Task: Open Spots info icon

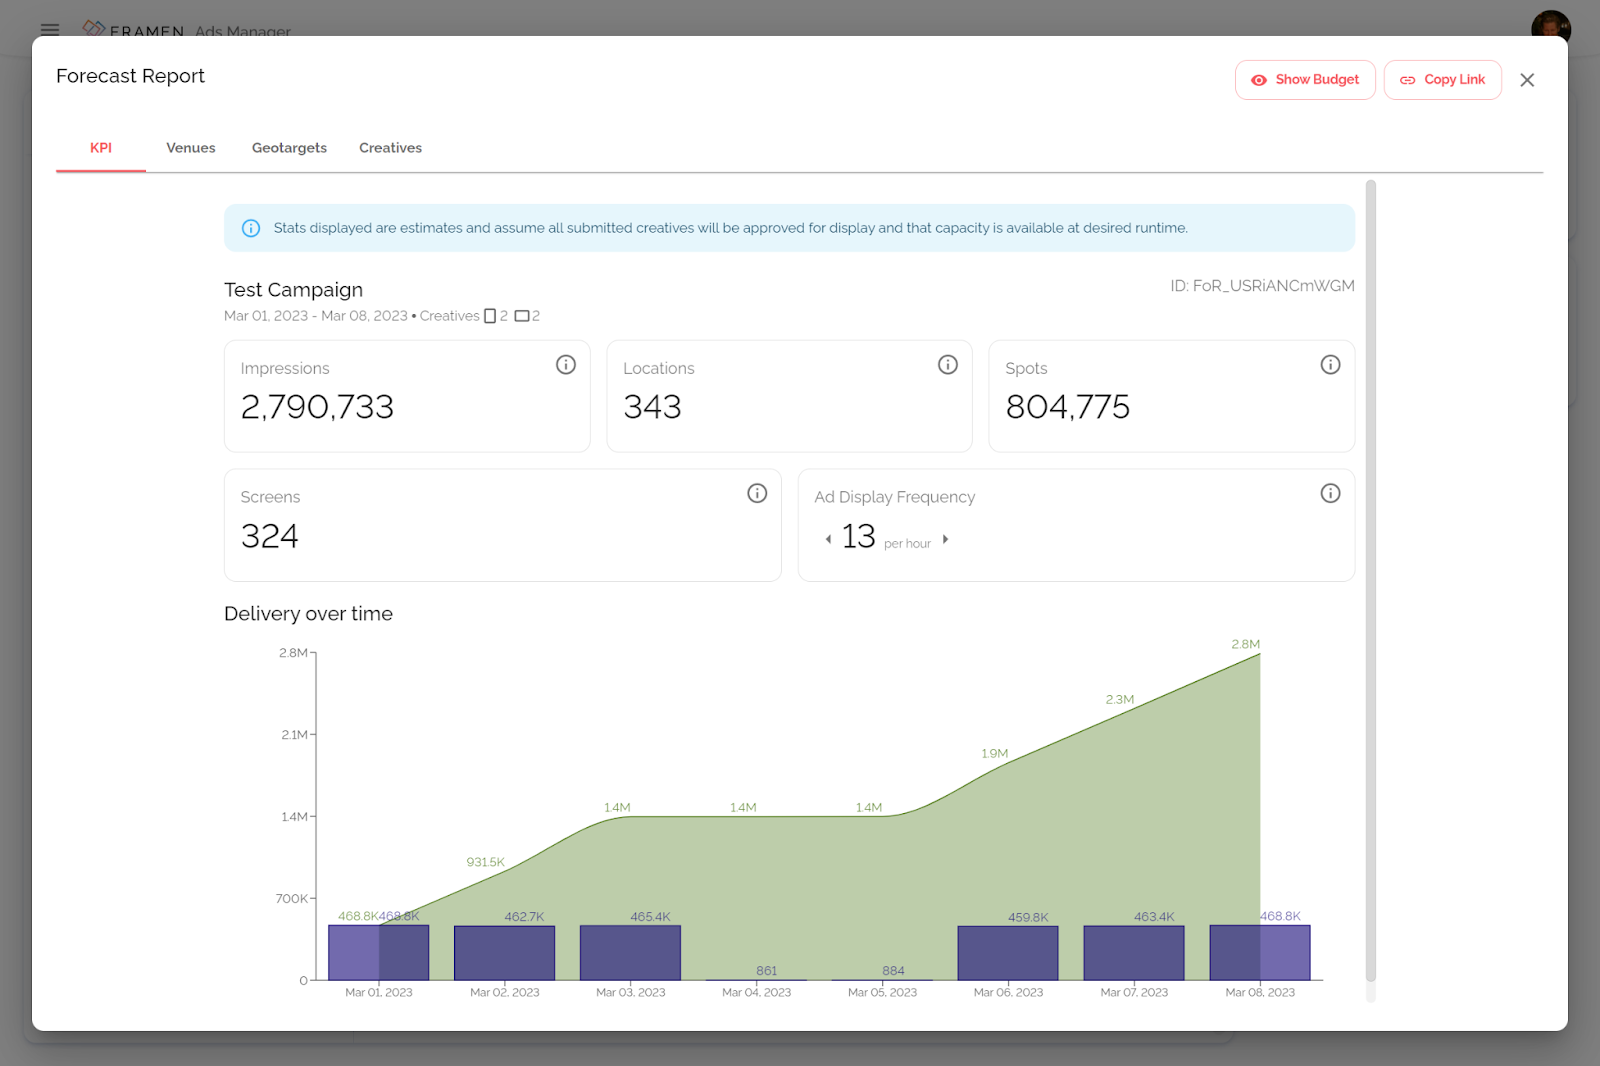Action: pyautogui.click(x=1330, y=365)
